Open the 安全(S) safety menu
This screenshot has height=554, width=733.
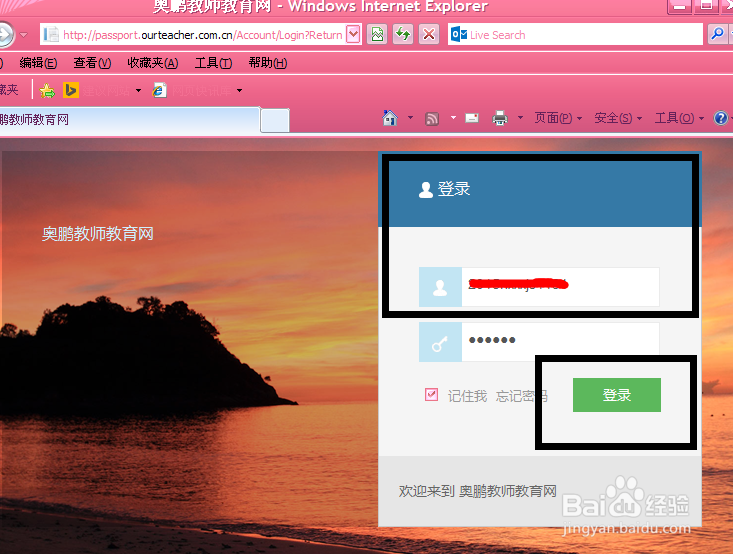[618, 118]
